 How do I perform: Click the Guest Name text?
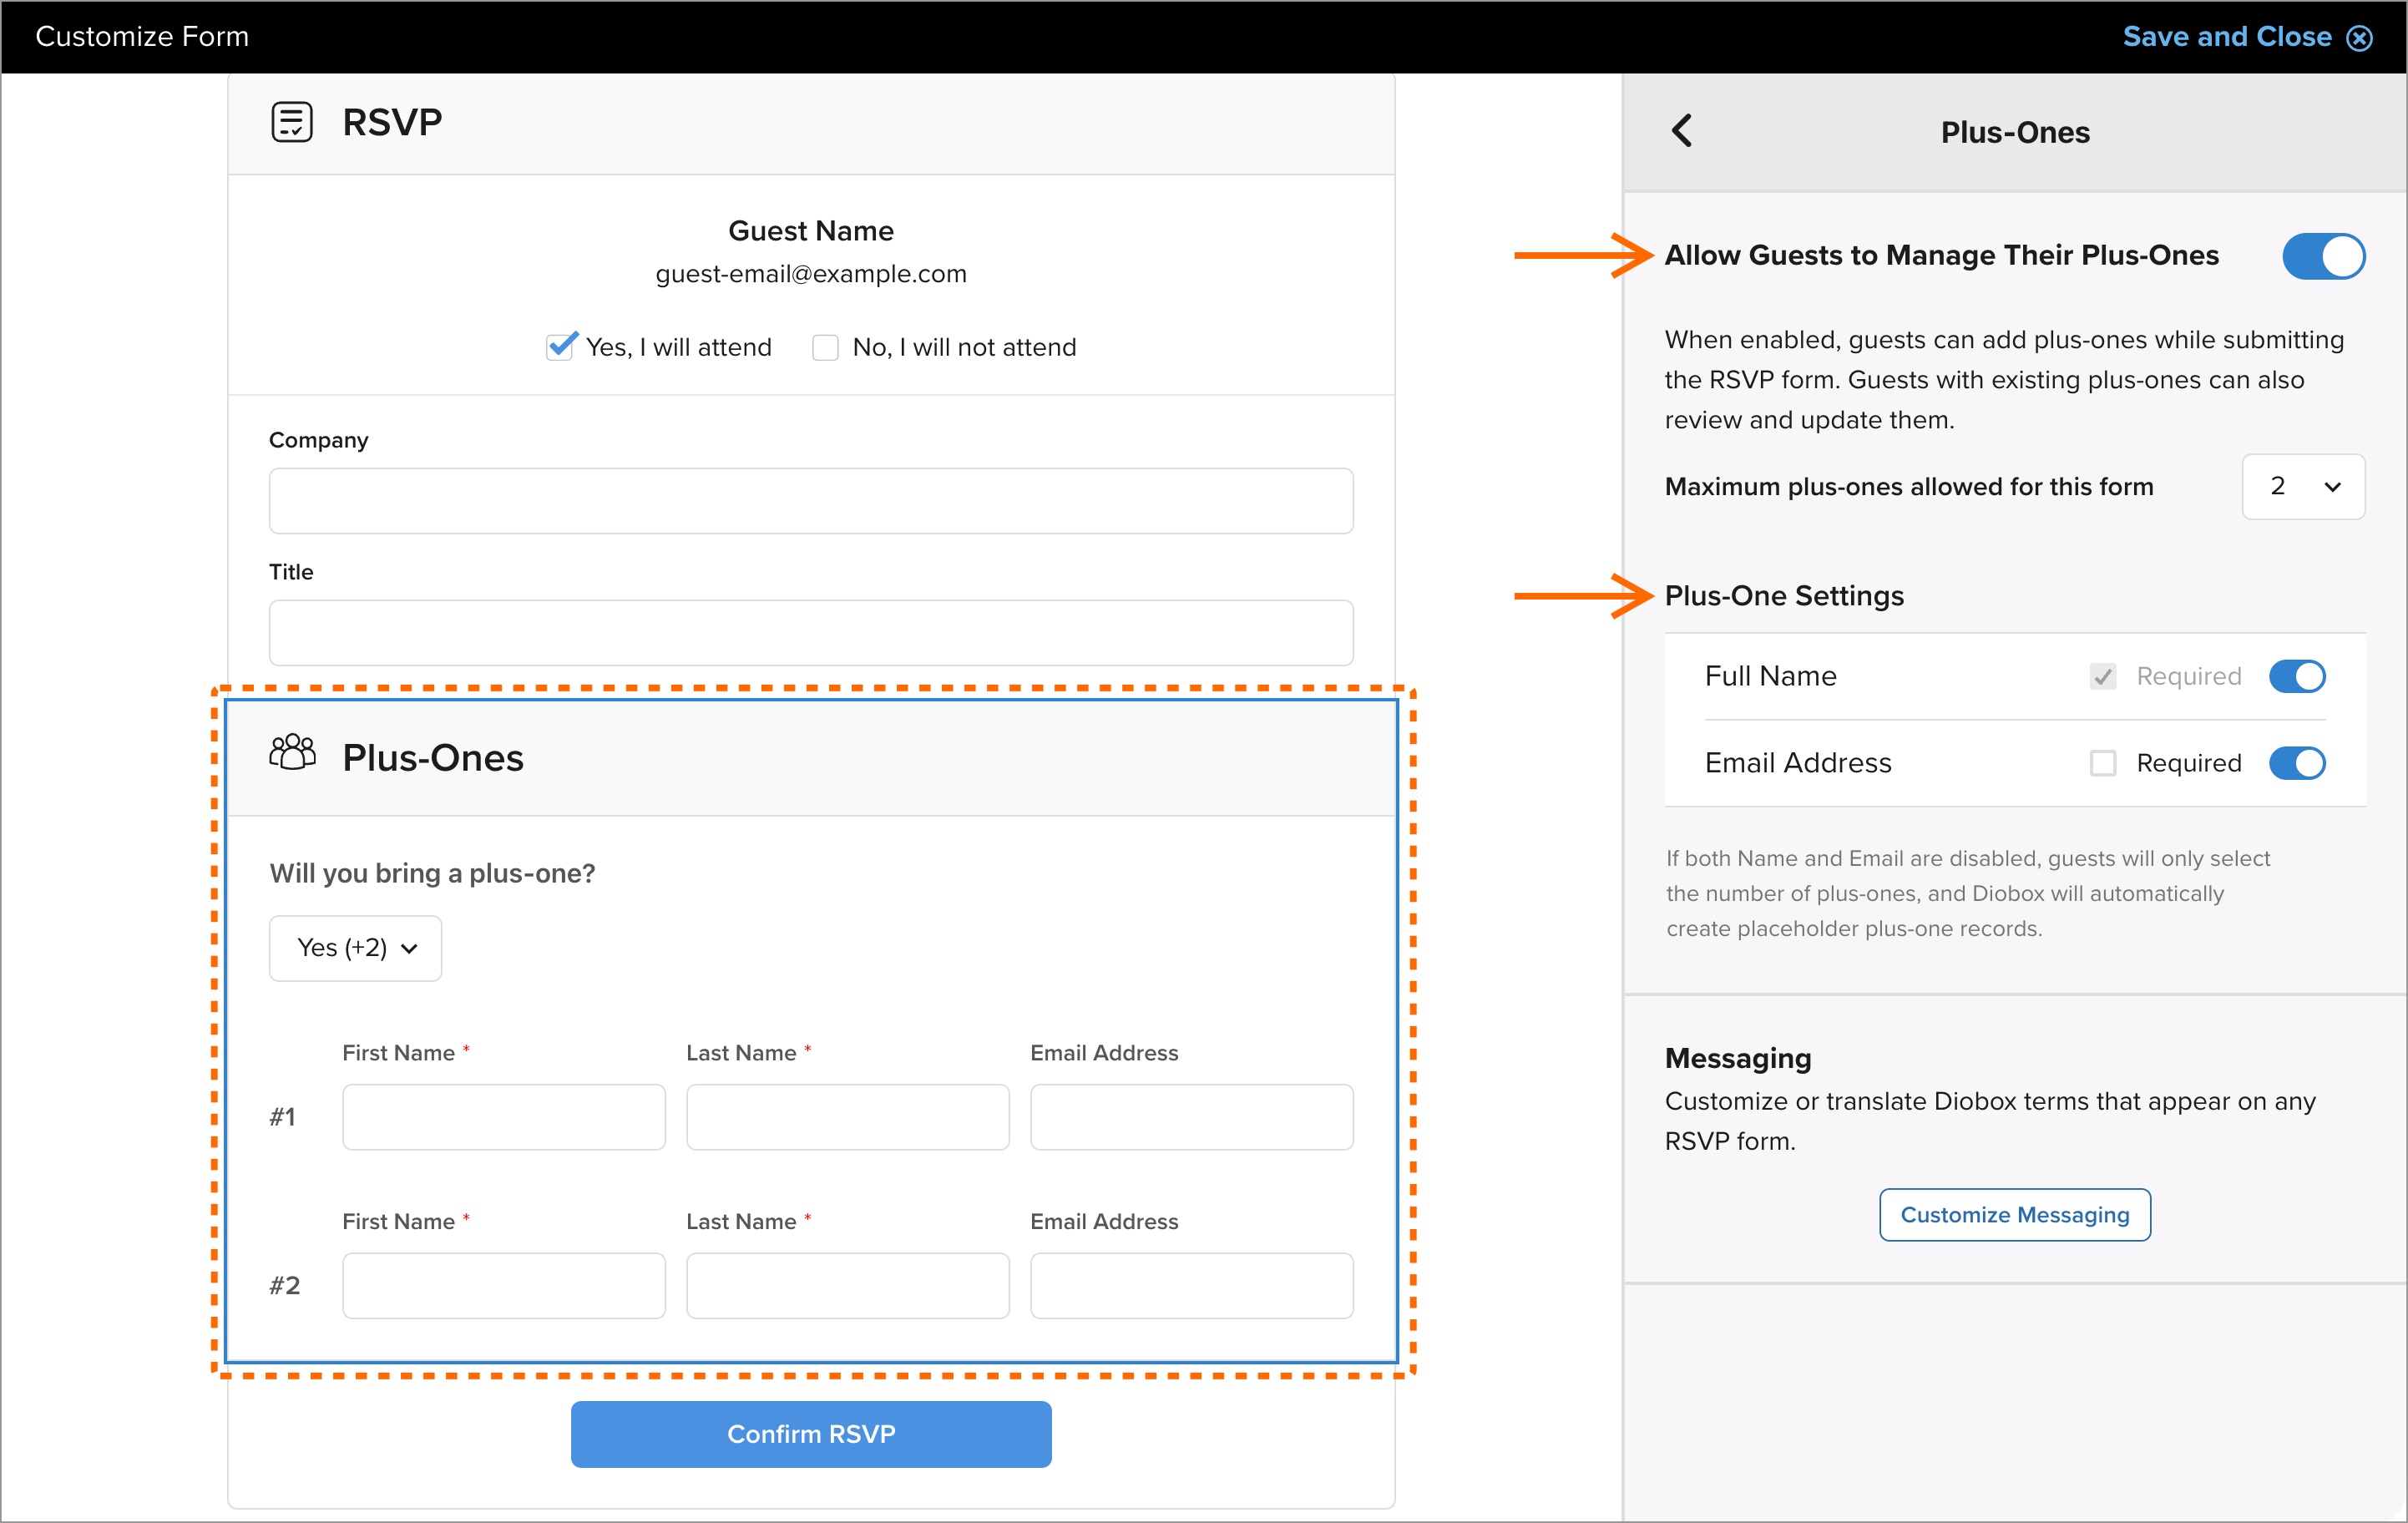point(811,231)
